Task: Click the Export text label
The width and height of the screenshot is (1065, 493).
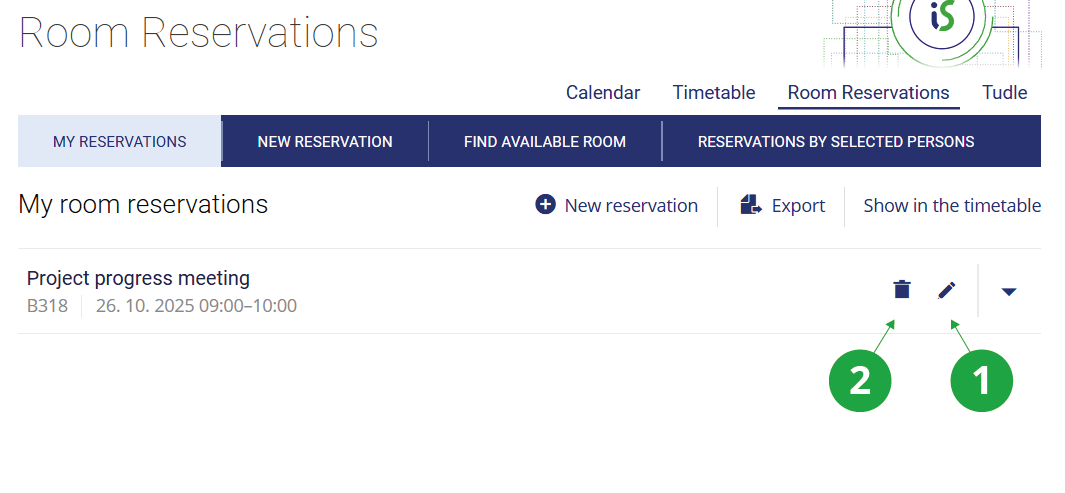Action: [x=798, y=206]
